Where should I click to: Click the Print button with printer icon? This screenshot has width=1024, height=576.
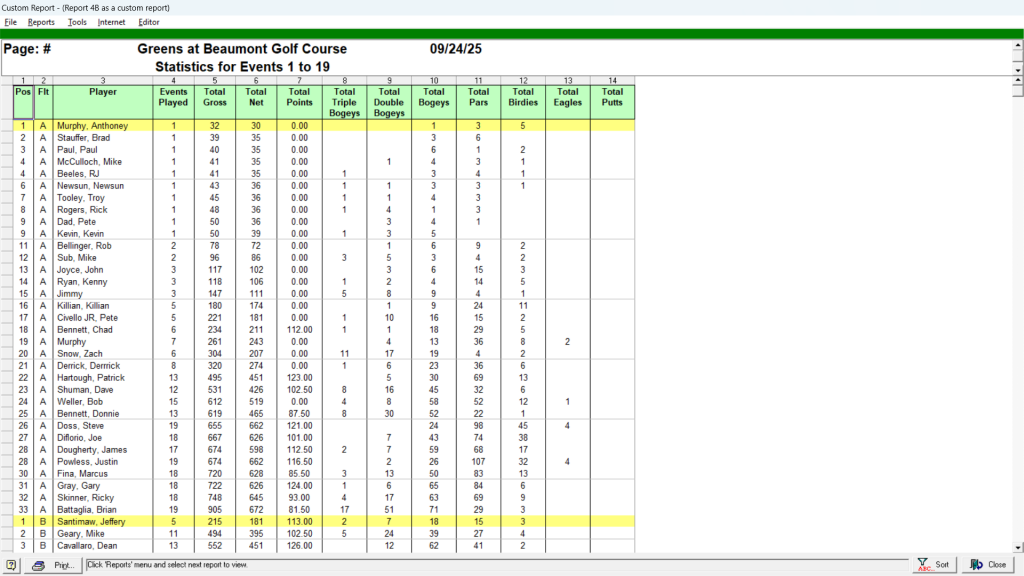(x=52, y=565)
